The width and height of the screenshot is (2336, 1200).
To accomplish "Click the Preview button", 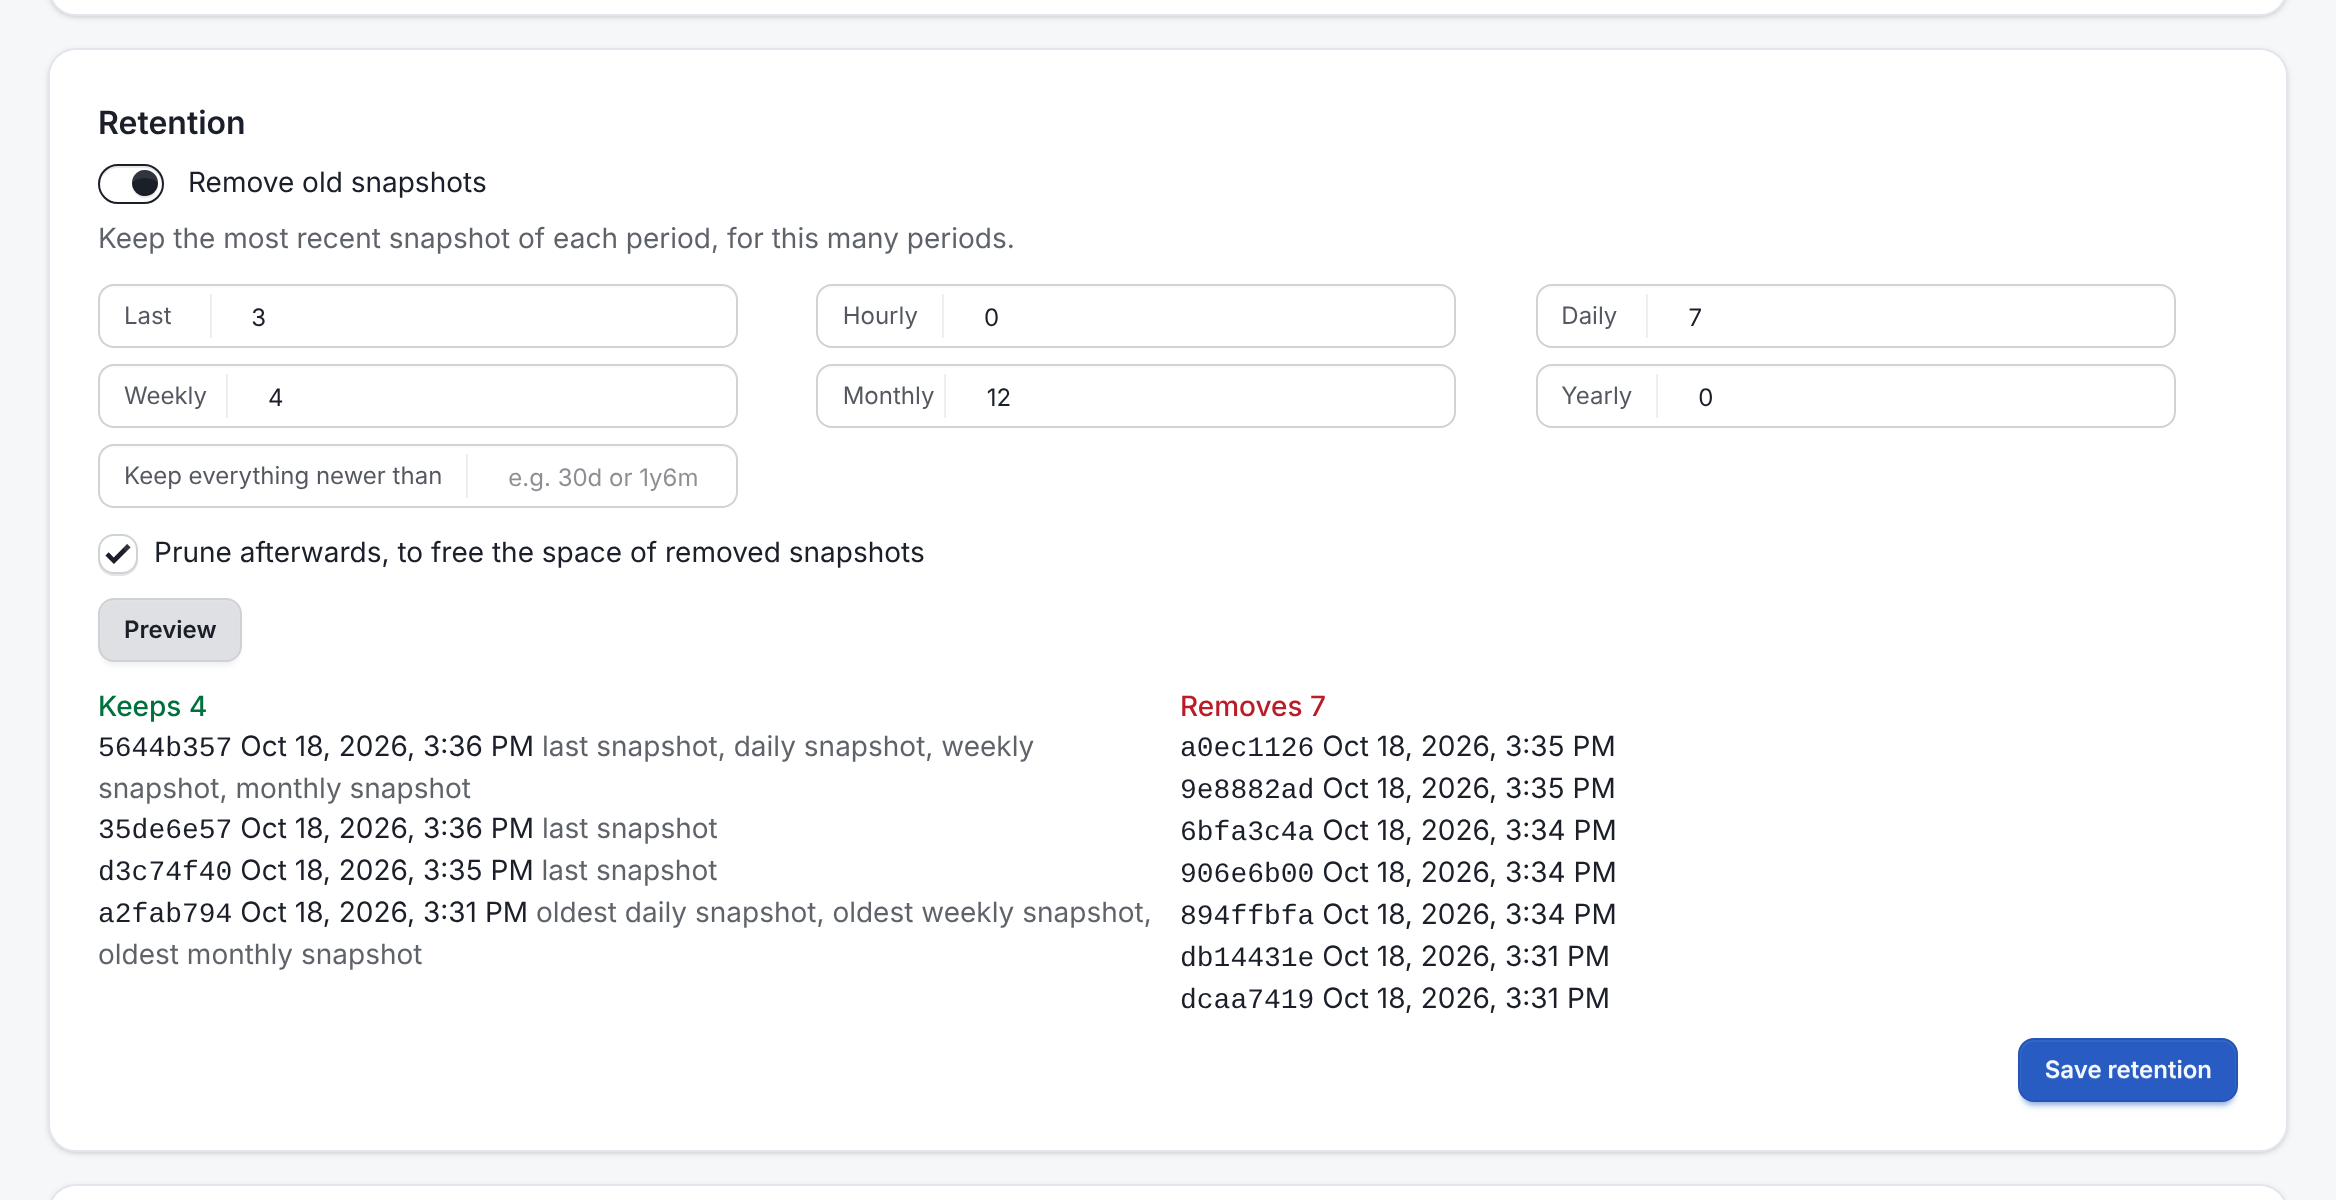I will [170, 630].
